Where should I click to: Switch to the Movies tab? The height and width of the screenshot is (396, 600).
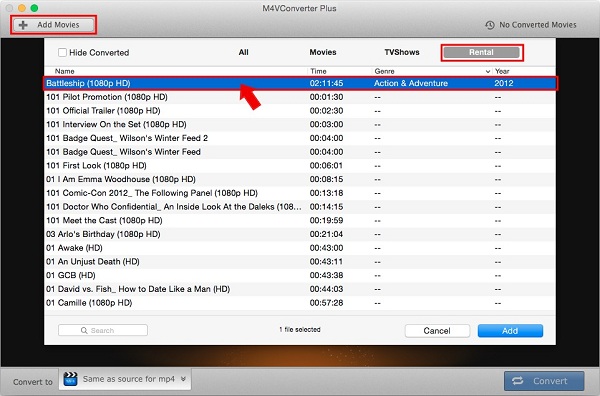pyautogui.click(x=323, y=52)
